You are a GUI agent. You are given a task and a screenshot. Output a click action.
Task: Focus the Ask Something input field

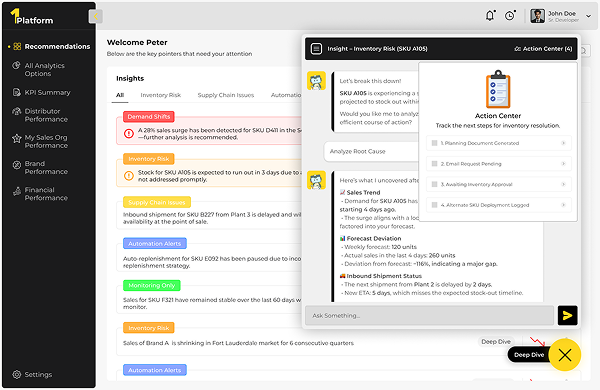click(429, 315)
